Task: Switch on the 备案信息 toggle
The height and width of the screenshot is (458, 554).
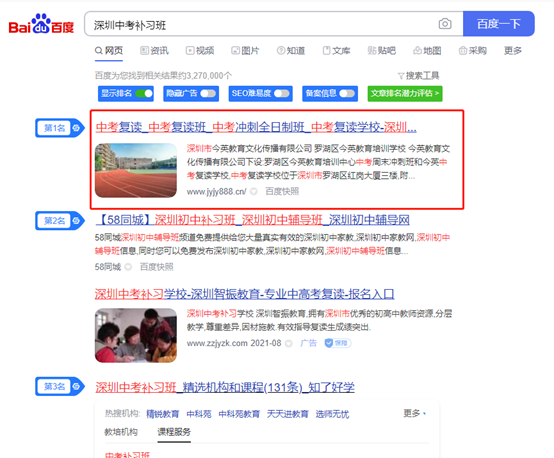Action: pyautogui.click(x=347, y=93)
